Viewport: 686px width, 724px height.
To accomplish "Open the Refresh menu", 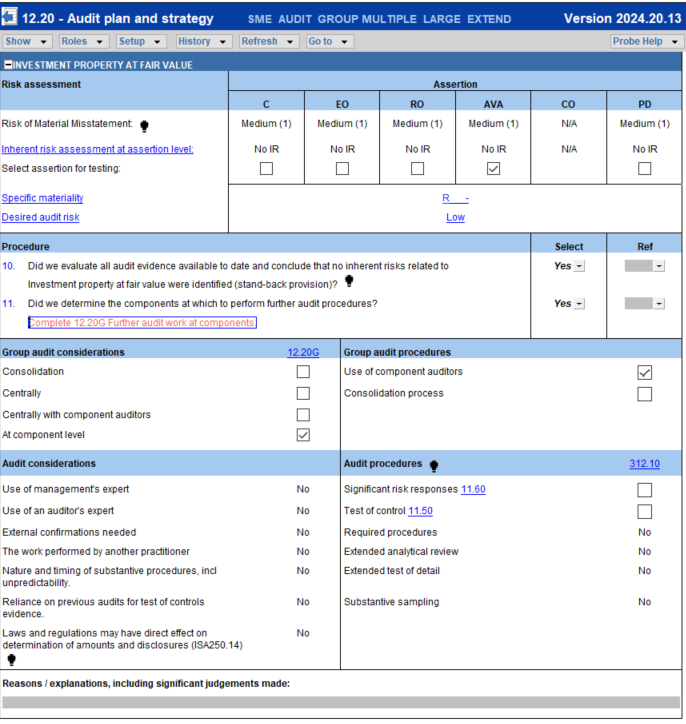I will pos(269,42).
